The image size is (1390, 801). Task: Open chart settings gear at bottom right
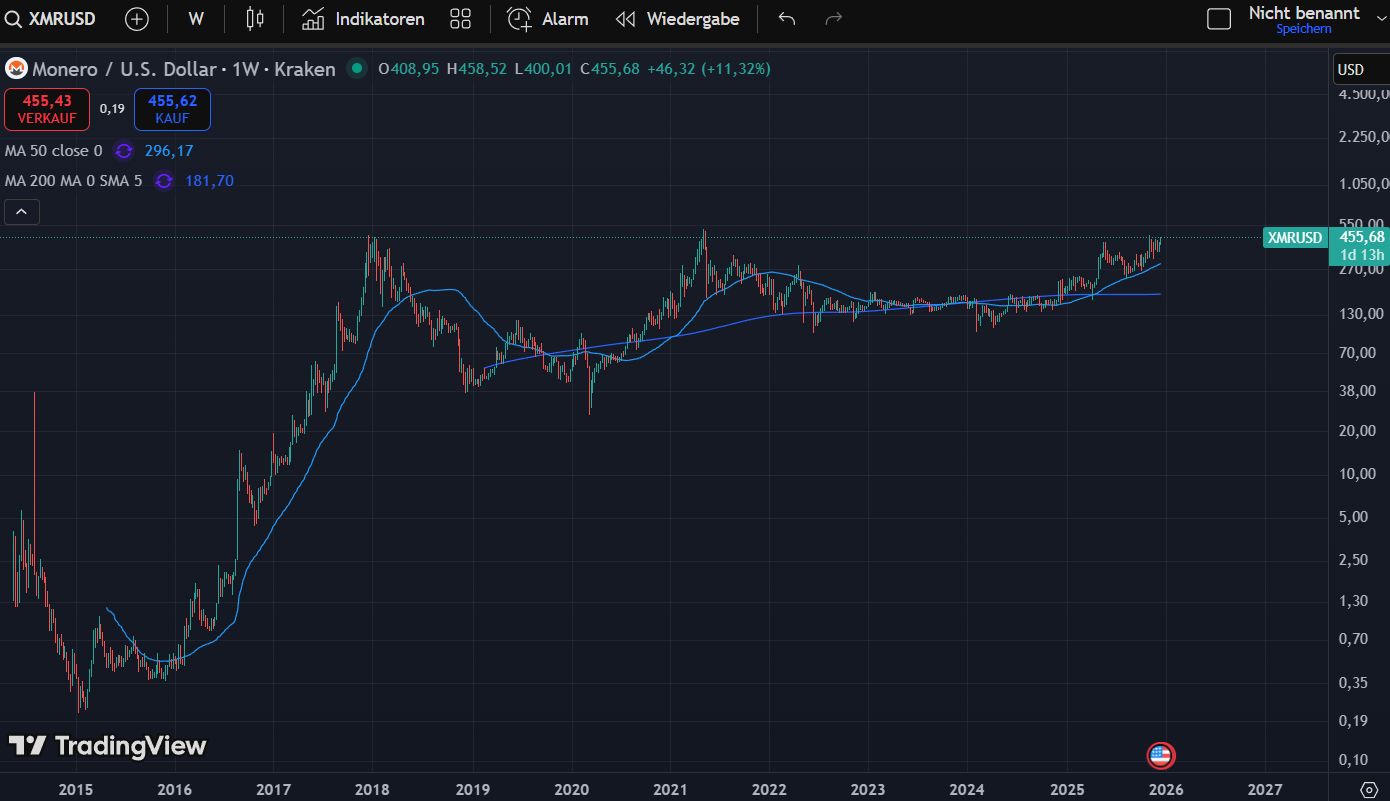1369,788
